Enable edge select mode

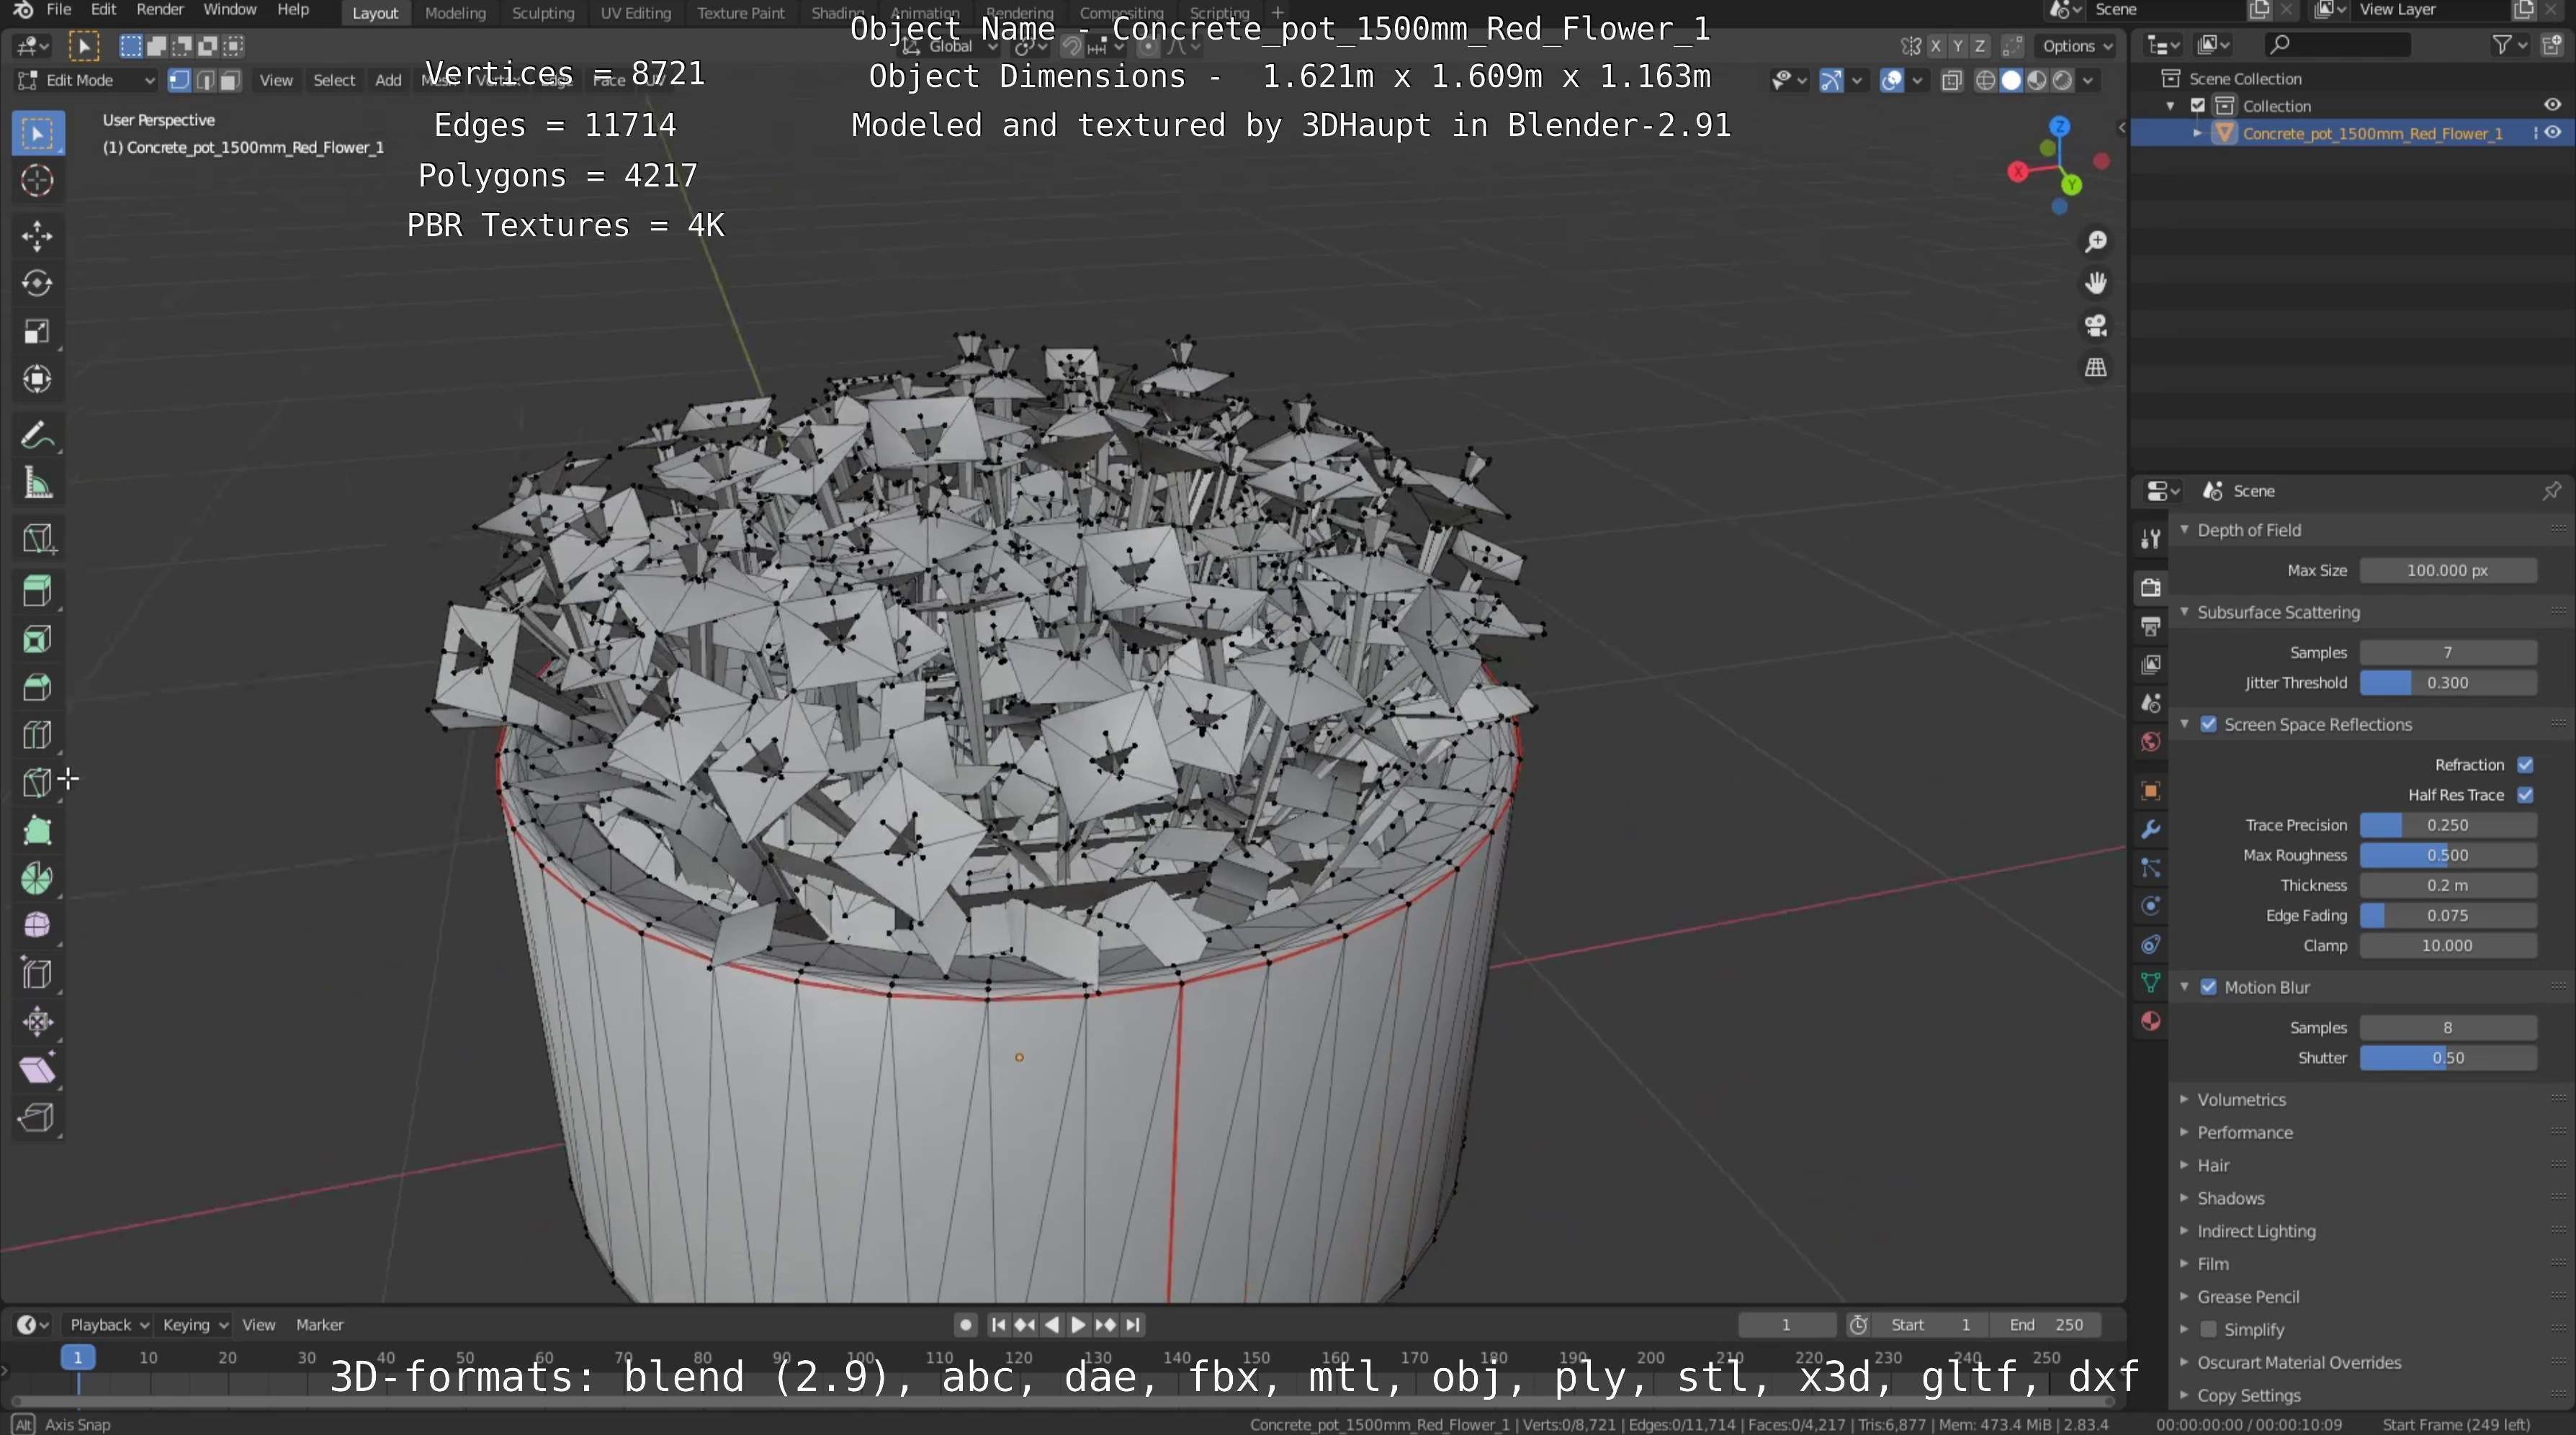205,81
